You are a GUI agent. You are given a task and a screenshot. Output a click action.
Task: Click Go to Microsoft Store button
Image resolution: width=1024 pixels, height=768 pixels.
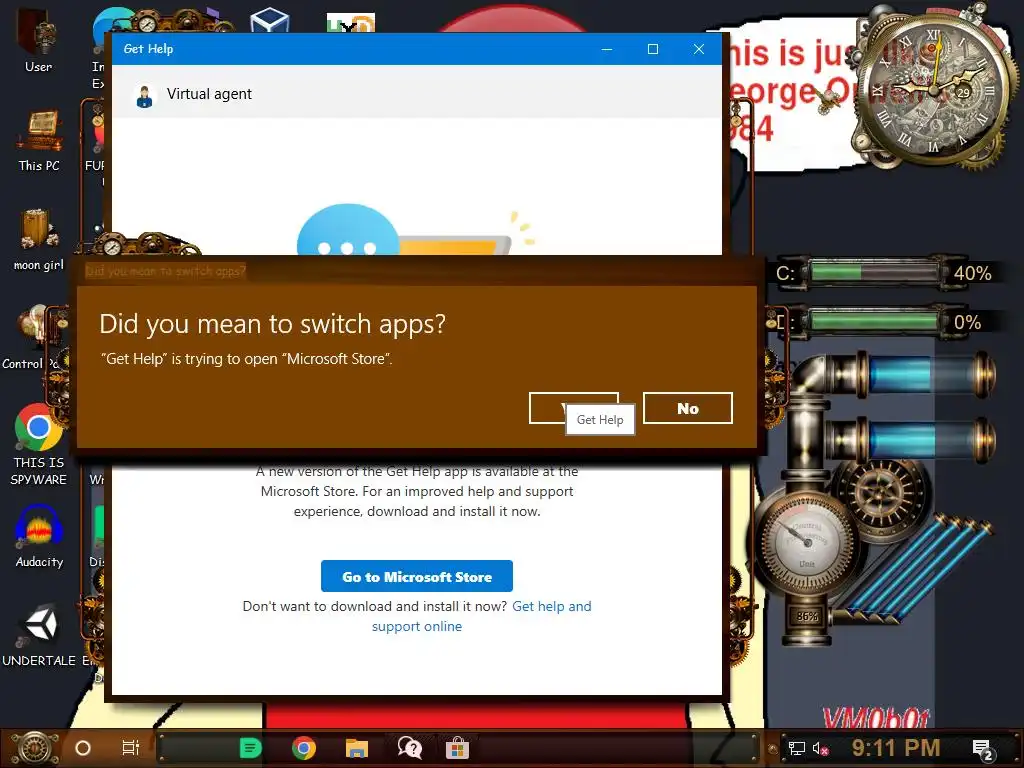[x=417, y=576]
